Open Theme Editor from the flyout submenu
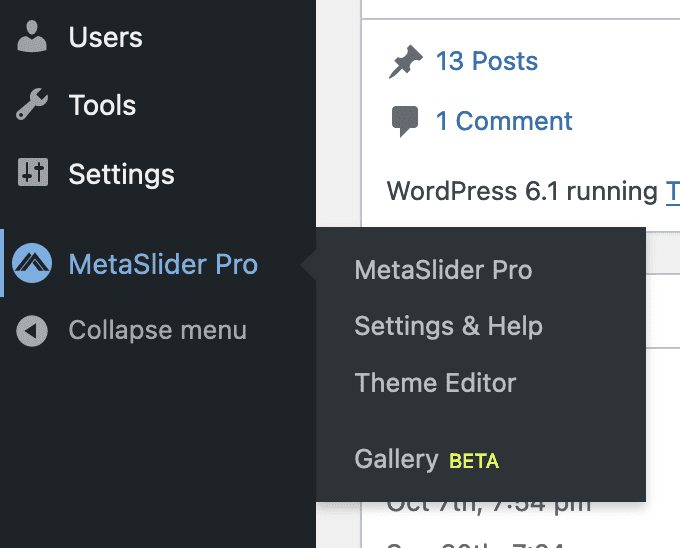The image size is (680, 548). [x=435, y=383]
